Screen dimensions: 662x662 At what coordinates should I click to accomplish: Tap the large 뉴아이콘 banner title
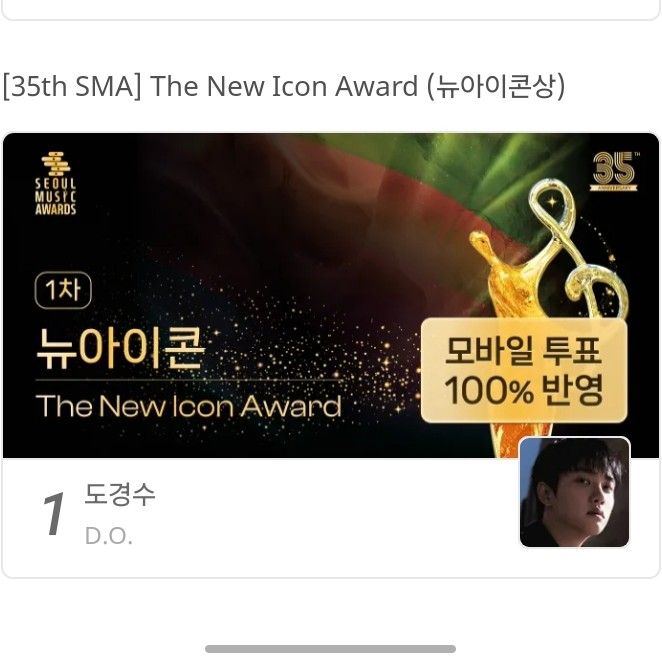pos(121,349)
